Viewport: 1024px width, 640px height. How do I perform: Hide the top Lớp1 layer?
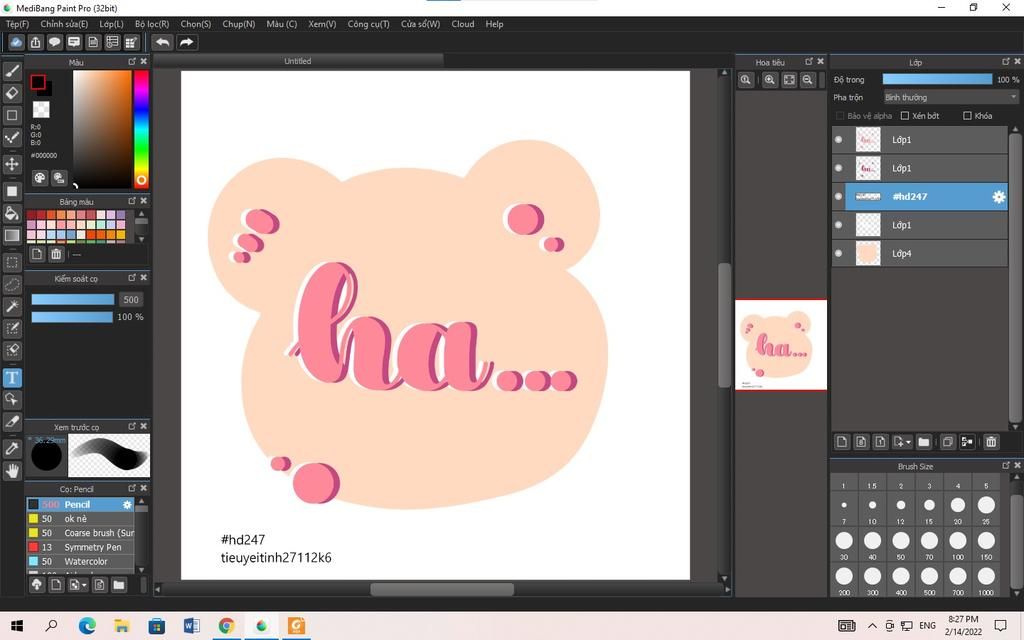pos(839,140)
